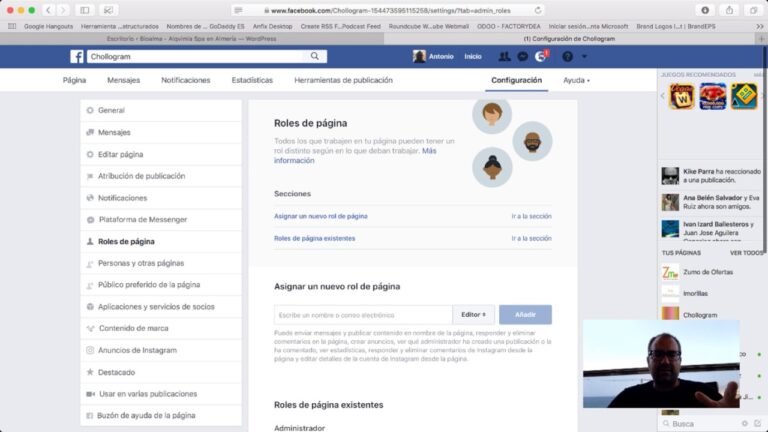Show all tabs with tab overview icon
The image size is (768, 432).
click(753, 10)
